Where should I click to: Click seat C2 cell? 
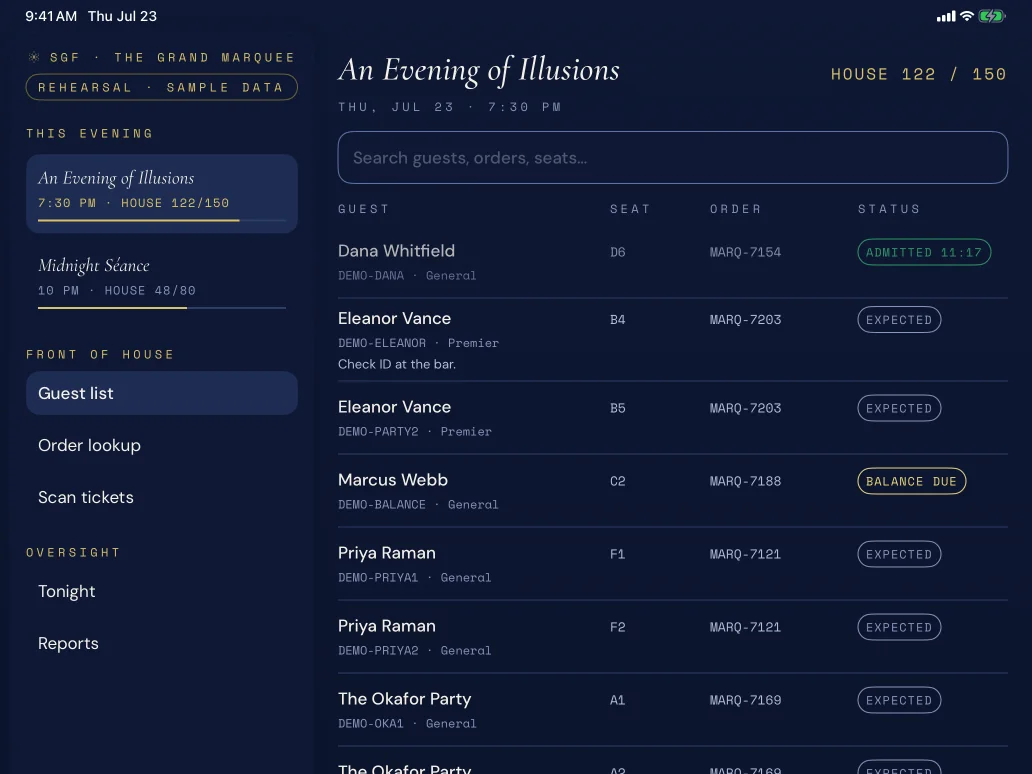(x=617, y=481)
